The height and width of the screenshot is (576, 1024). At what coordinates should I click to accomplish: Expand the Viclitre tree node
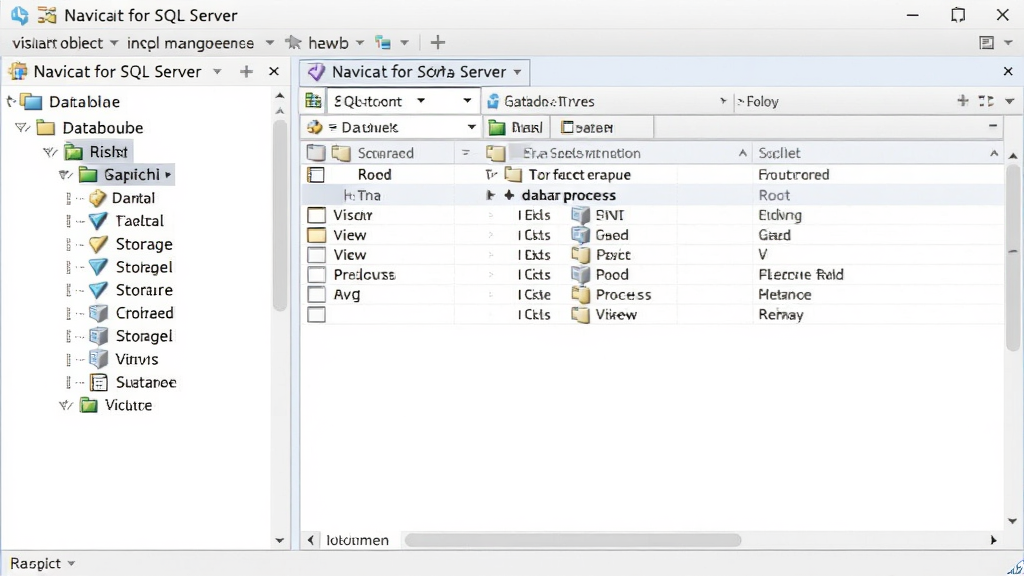tap(65, 406)
